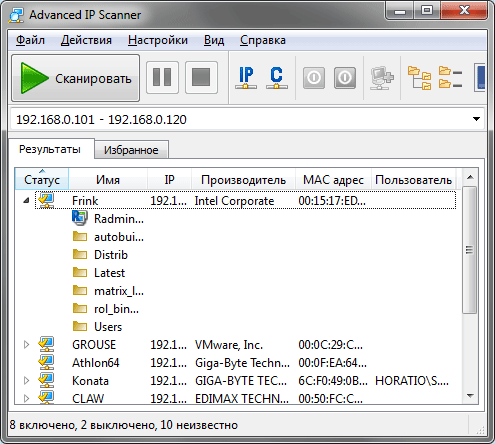
Task: Click the EDIMAX TECHN... manufacturer cell
Action: 242,398
